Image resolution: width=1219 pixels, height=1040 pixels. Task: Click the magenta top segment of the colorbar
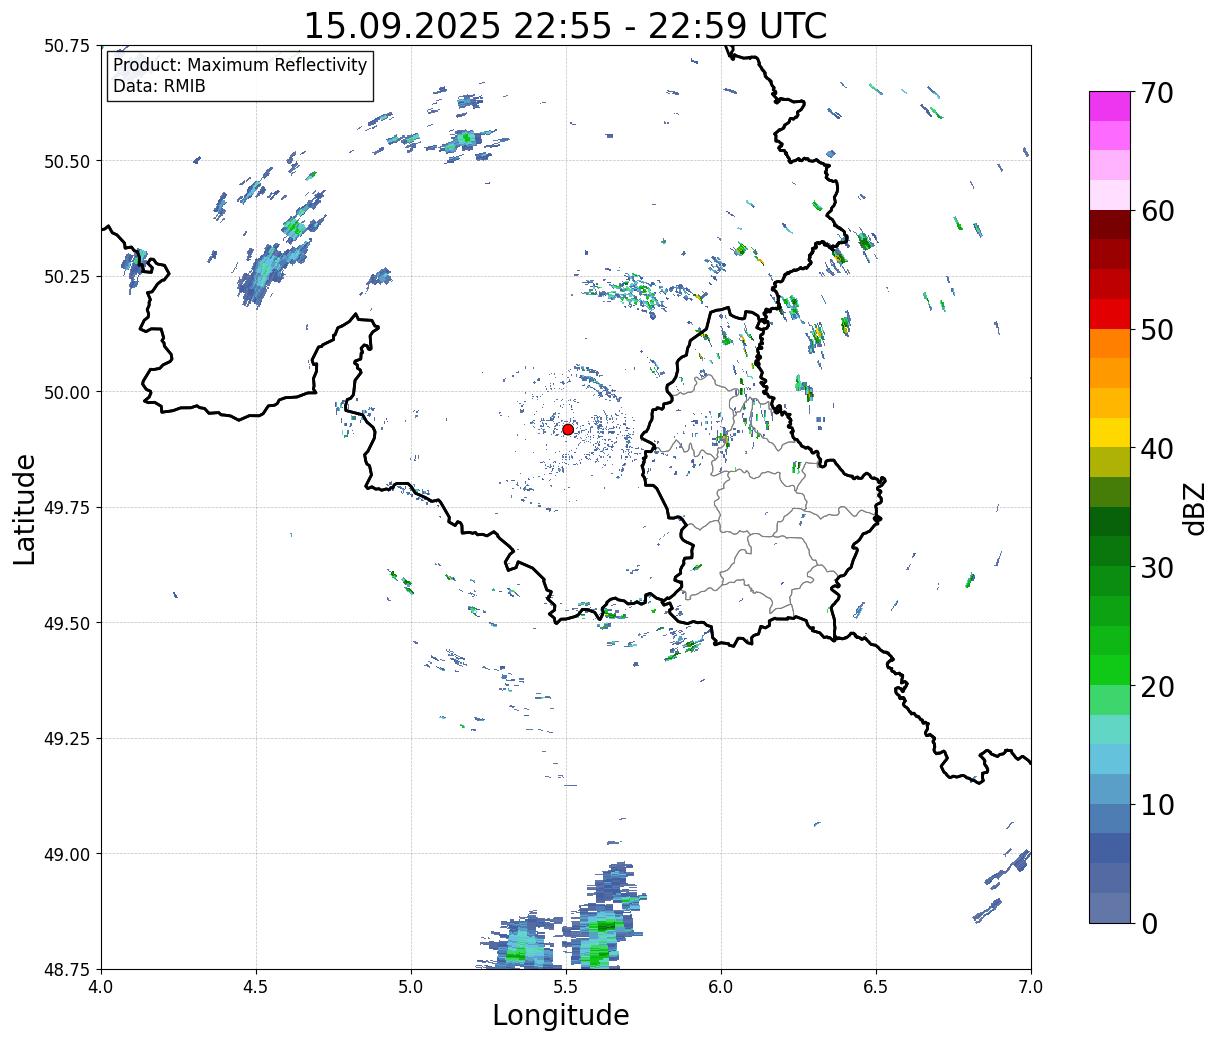tap(1110, 106)
